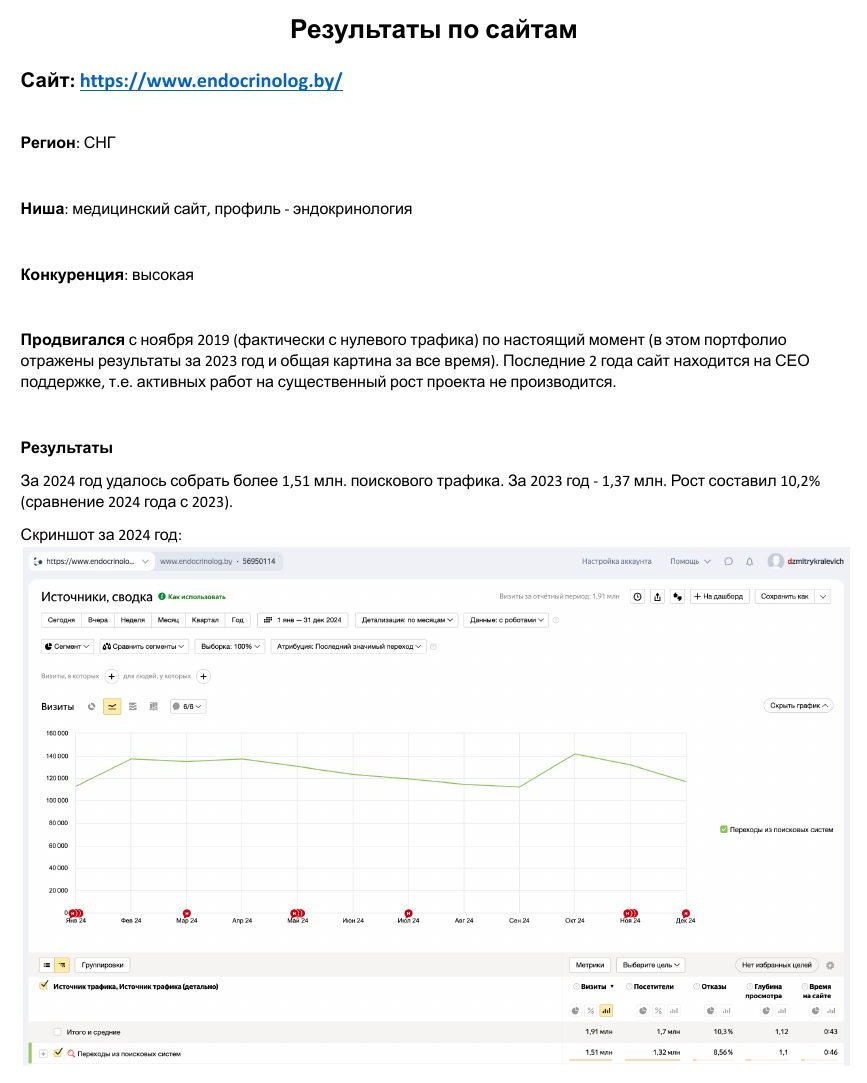867x1083 pixels.
Task: Open the notifications bell icon
Action: (749, 562)
